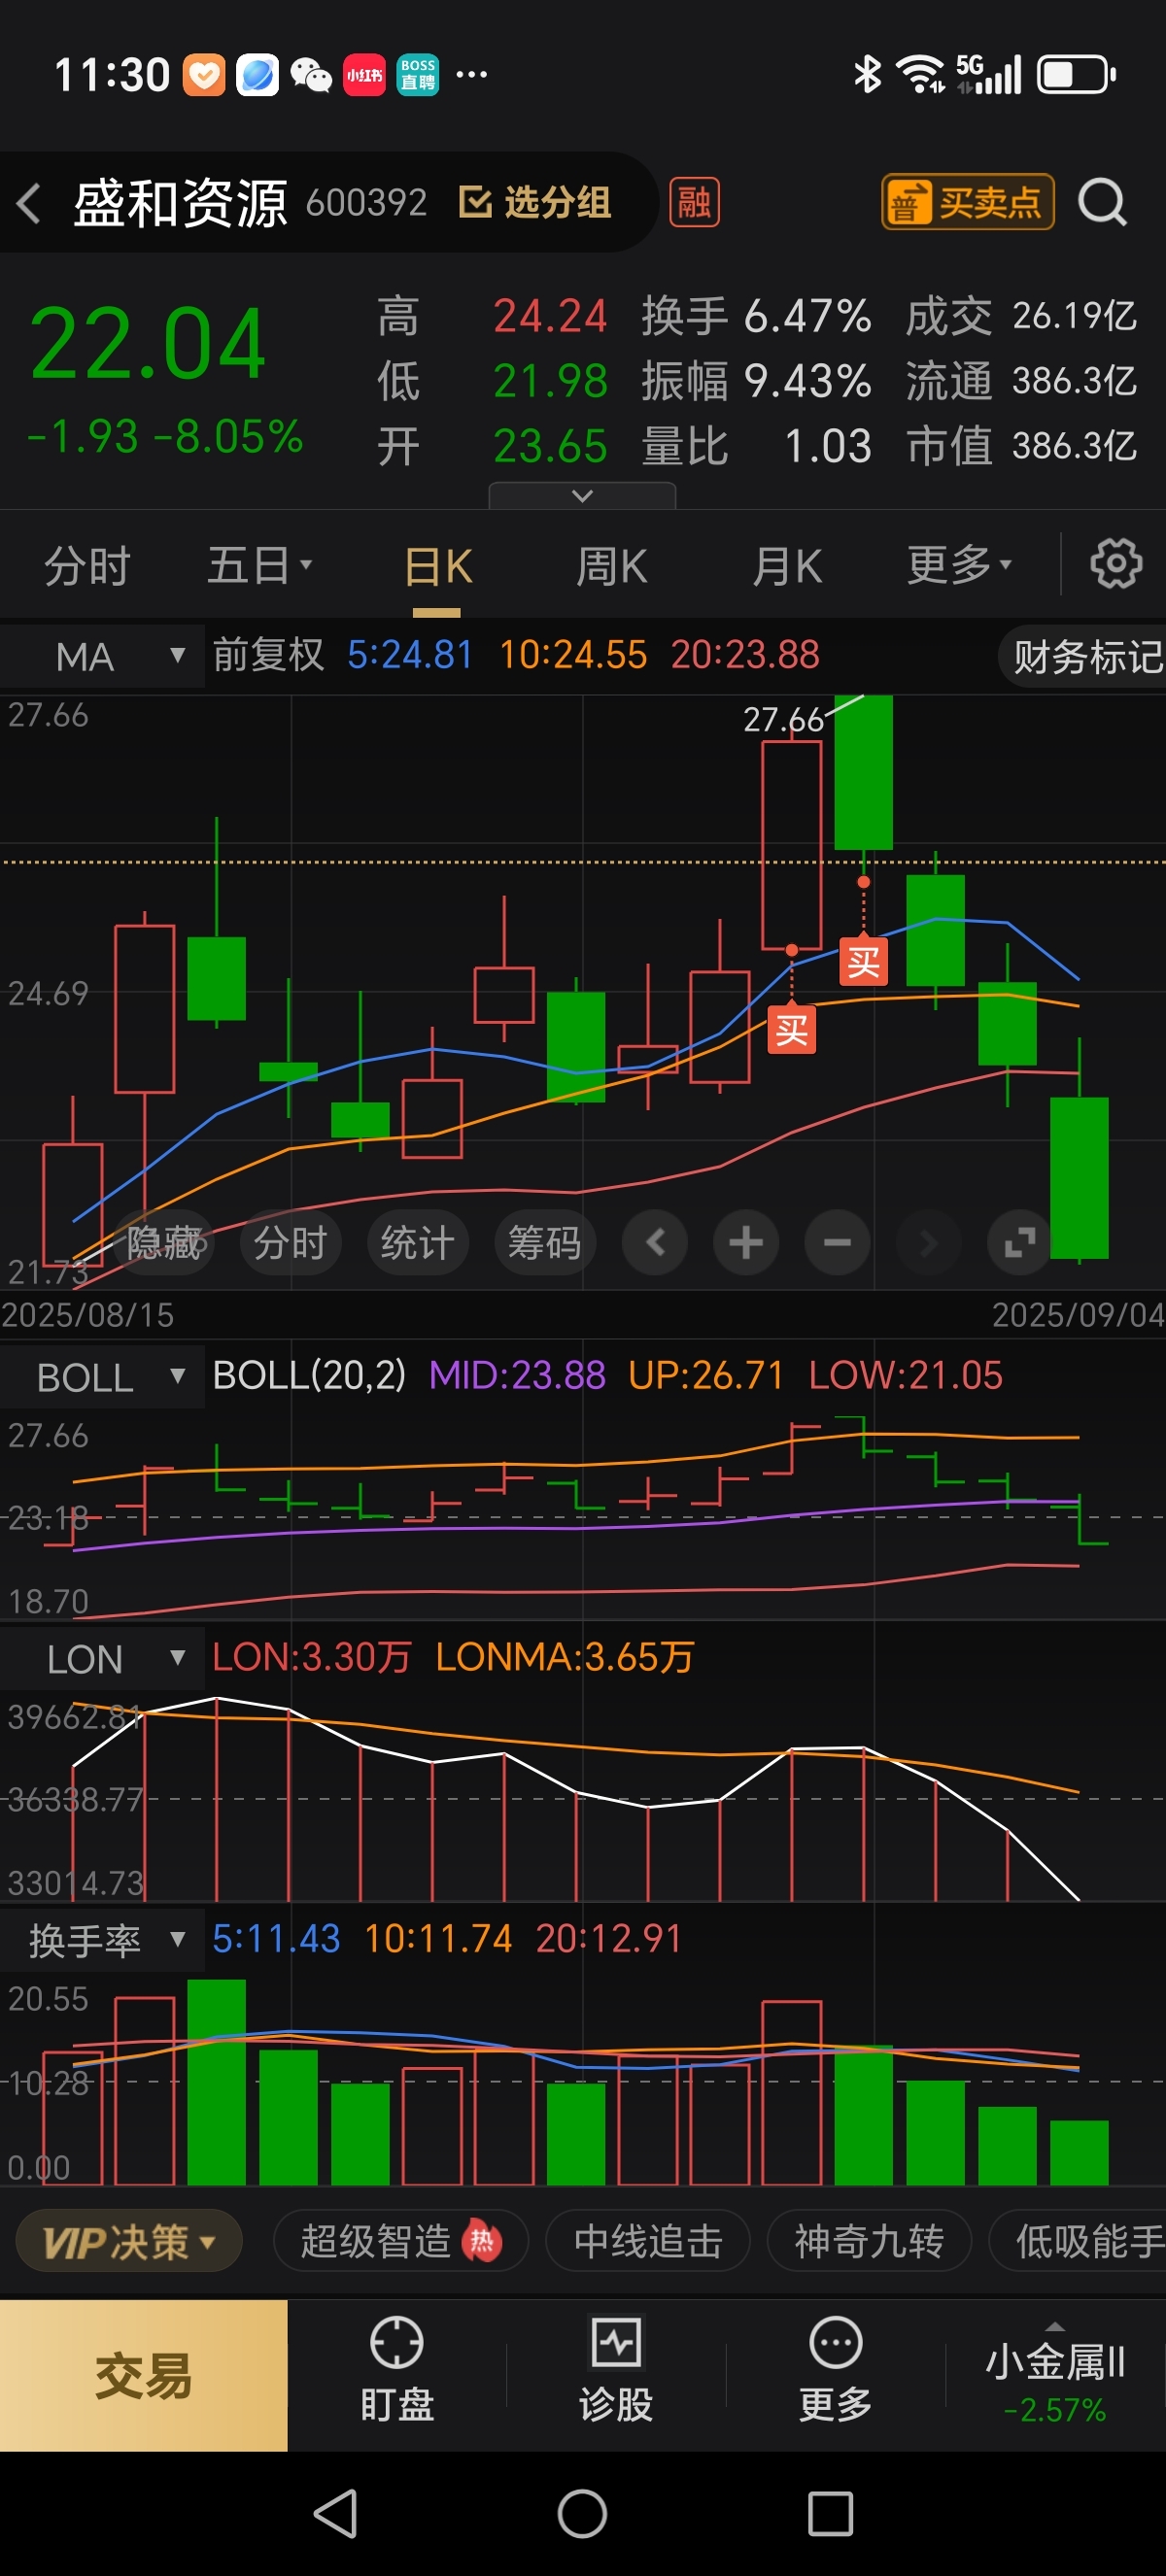
Task: Tap LON:3.30万 value
Action: click(311, 1657)
